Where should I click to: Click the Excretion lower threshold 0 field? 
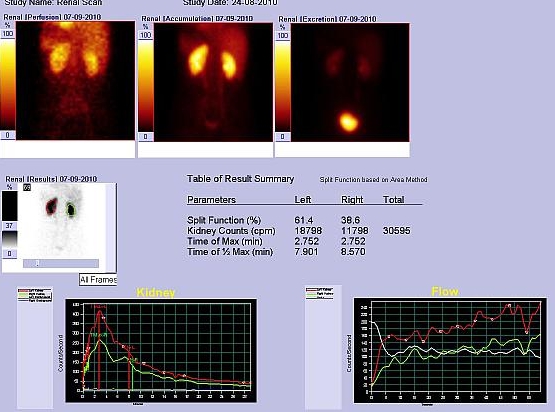click(282, 137)
